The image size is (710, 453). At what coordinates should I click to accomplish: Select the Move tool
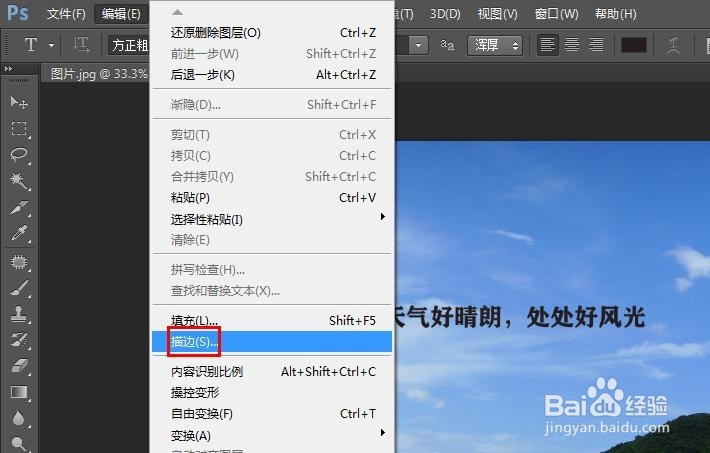pos(19,102)
